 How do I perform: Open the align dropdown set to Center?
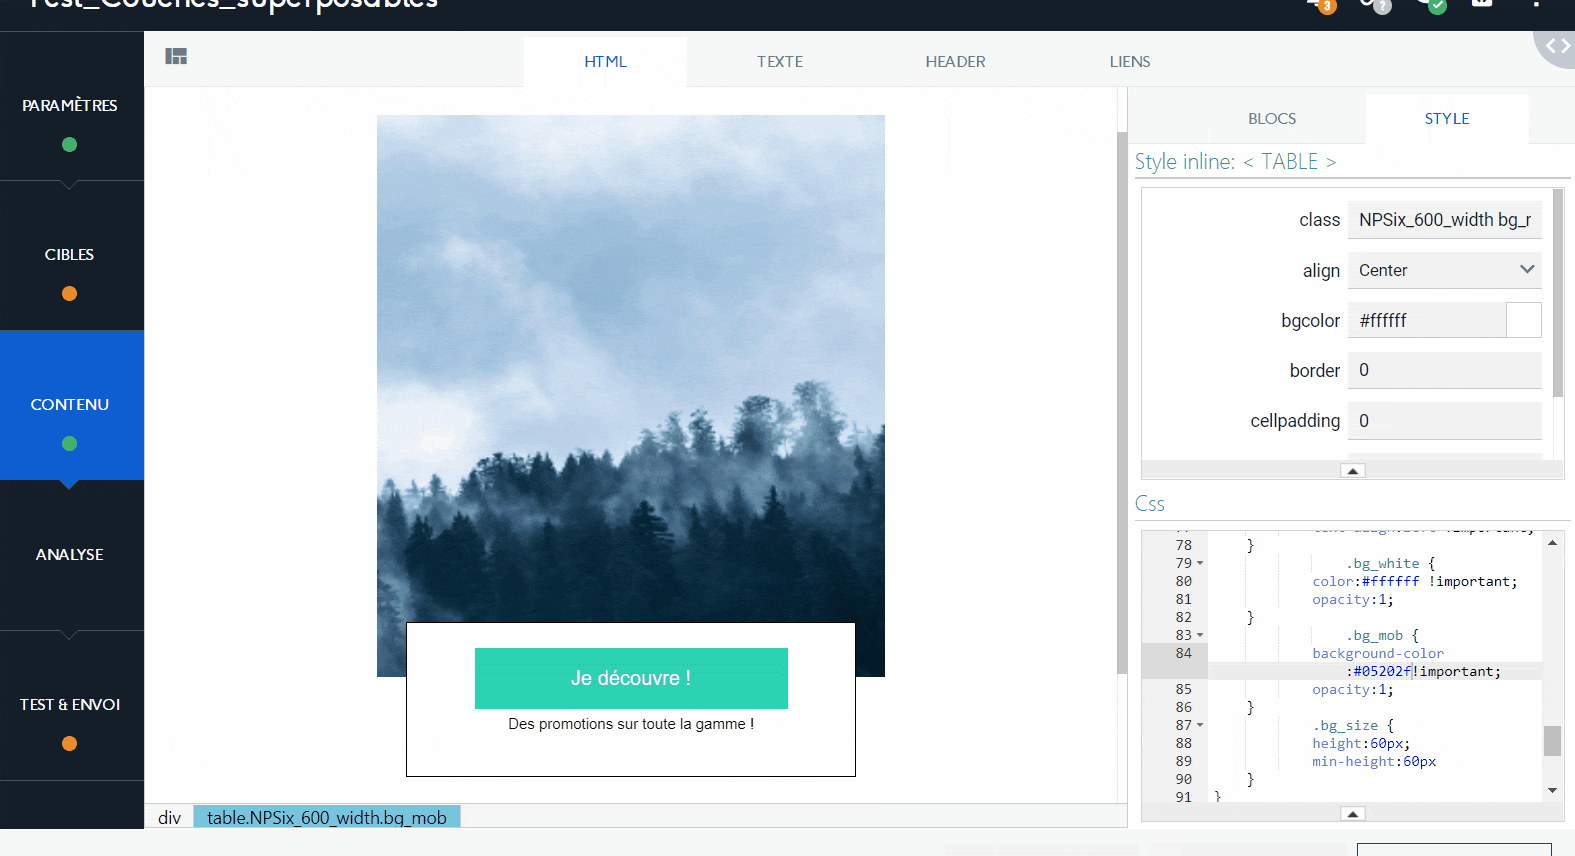coord(1444,270)
